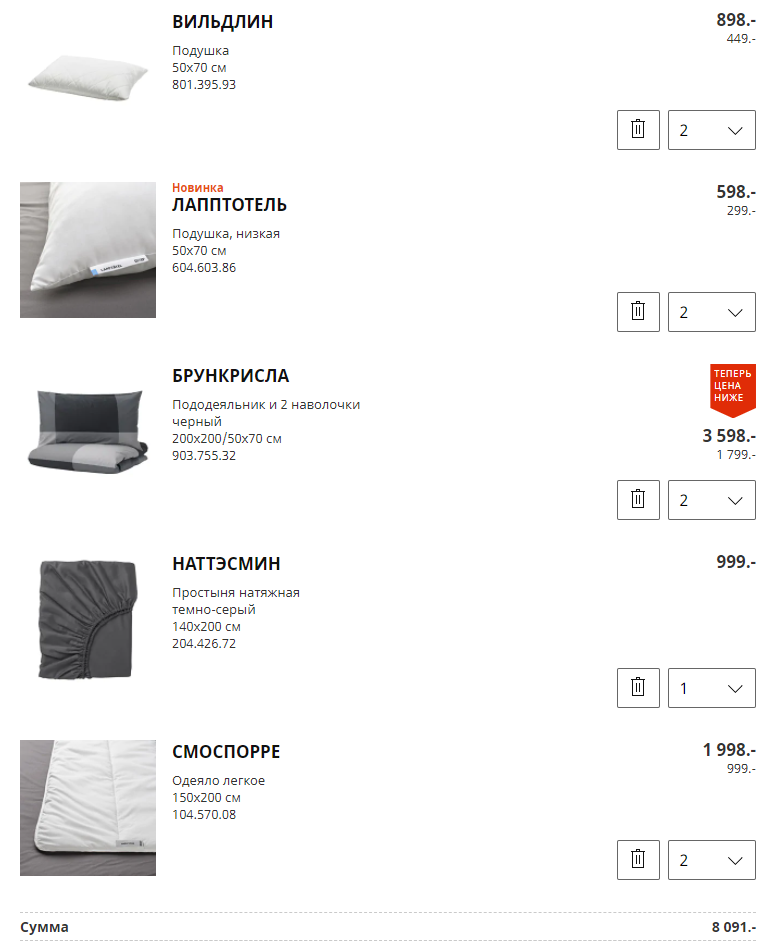Click СМОСПОРРЕ product name
The width and height of the screenshot is (774, 951).
point(226,752)
